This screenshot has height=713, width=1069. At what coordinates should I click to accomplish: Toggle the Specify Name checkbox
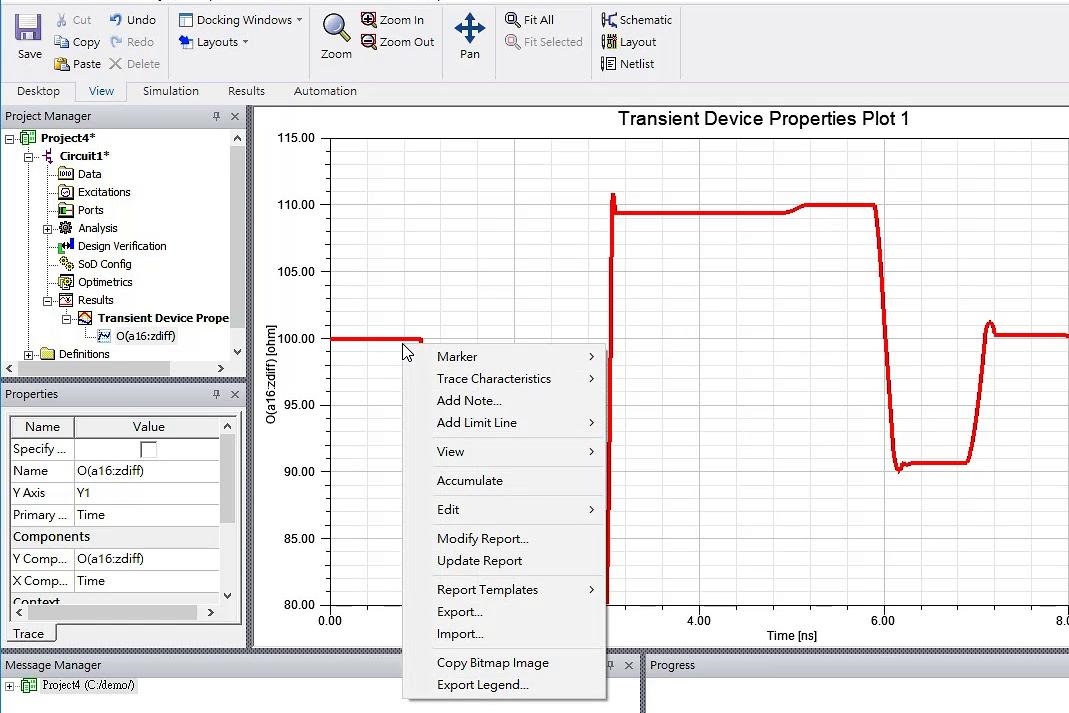(148, 449)
